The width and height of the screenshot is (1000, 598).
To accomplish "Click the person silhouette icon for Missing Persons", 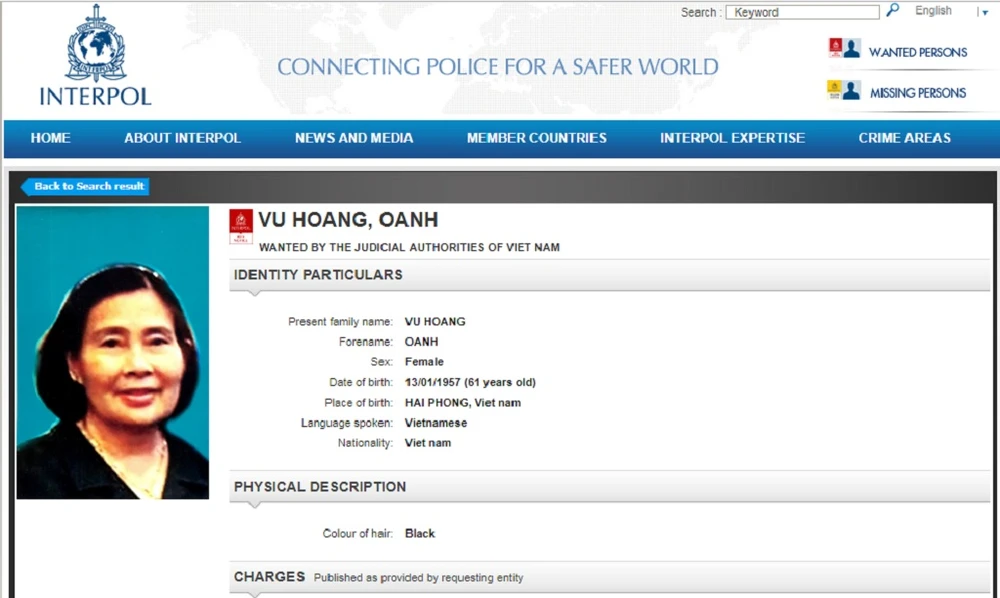I will coord(852,90).
